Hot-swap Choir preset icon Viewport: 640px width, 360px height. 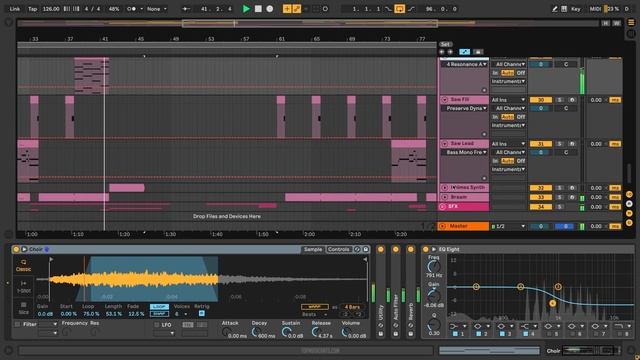(357, 249)
